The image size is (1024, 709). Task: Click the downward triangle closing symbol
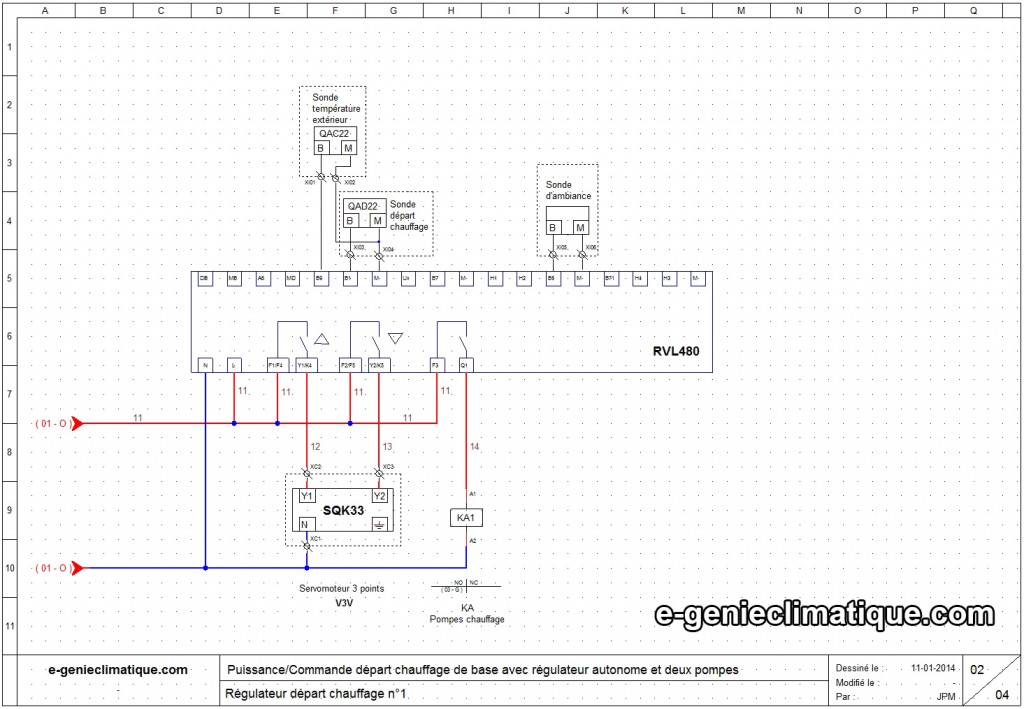click(x=395, y=338)
